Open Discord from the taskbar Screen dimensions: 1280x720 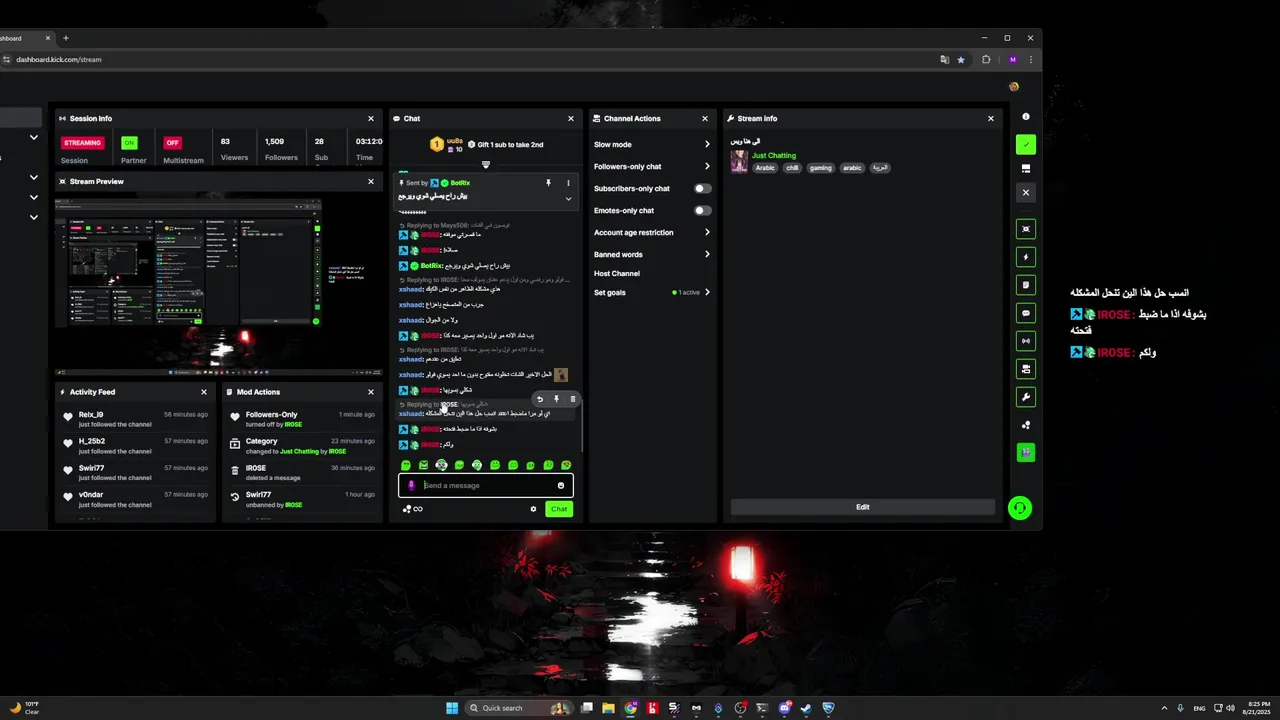tap(784, 708)
